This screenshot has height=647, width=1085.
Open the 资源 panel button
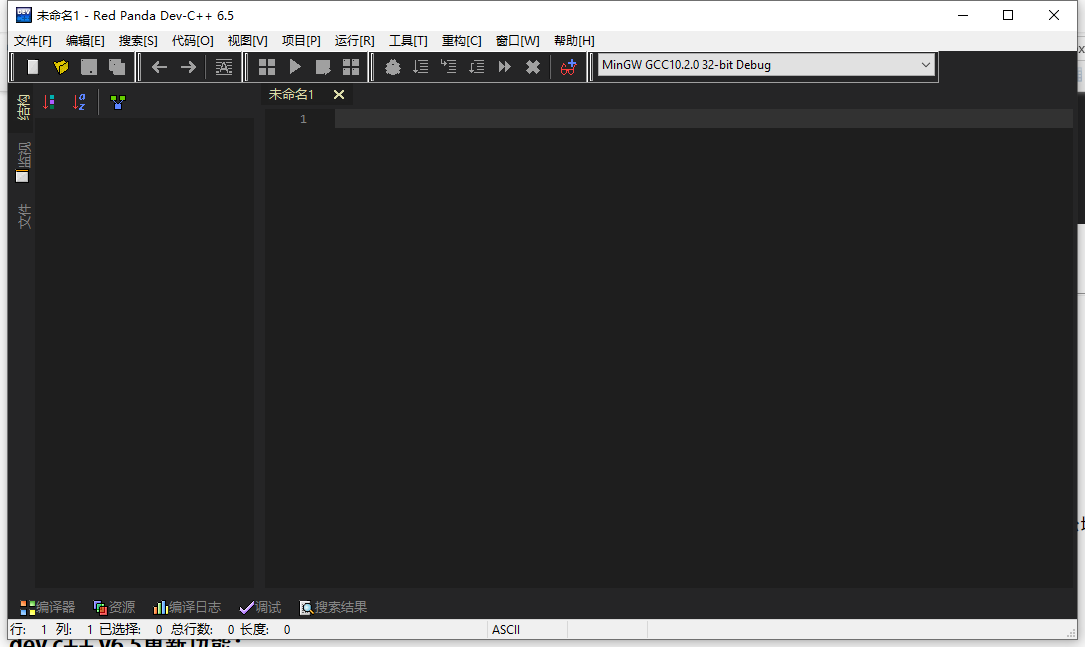(113, 606)
